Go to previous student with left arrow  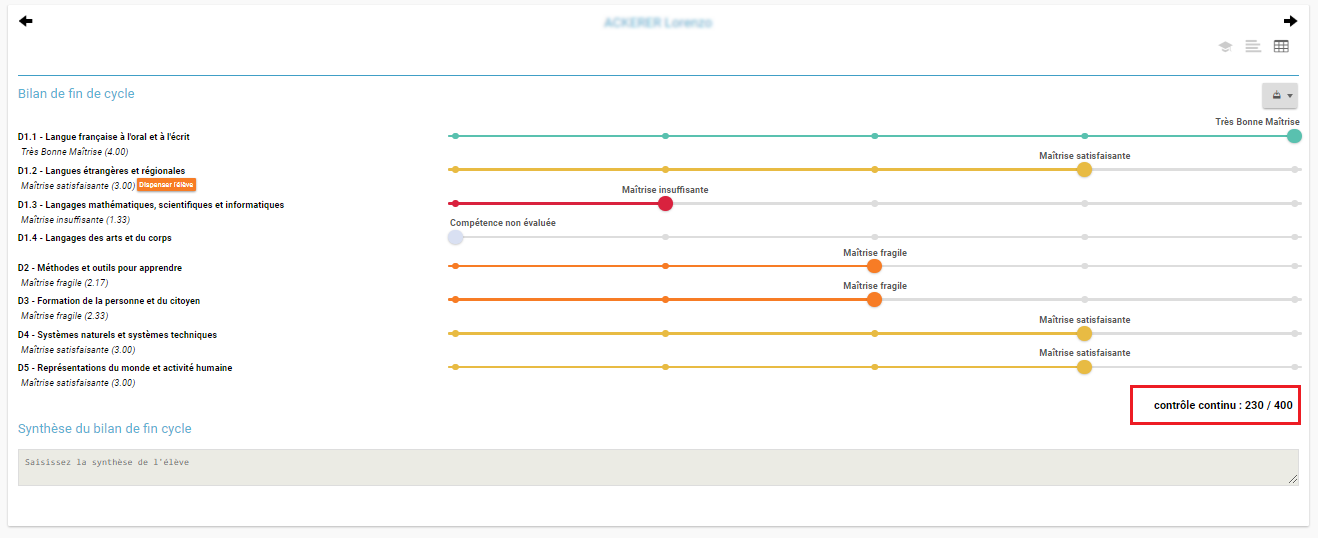[26, 21]
